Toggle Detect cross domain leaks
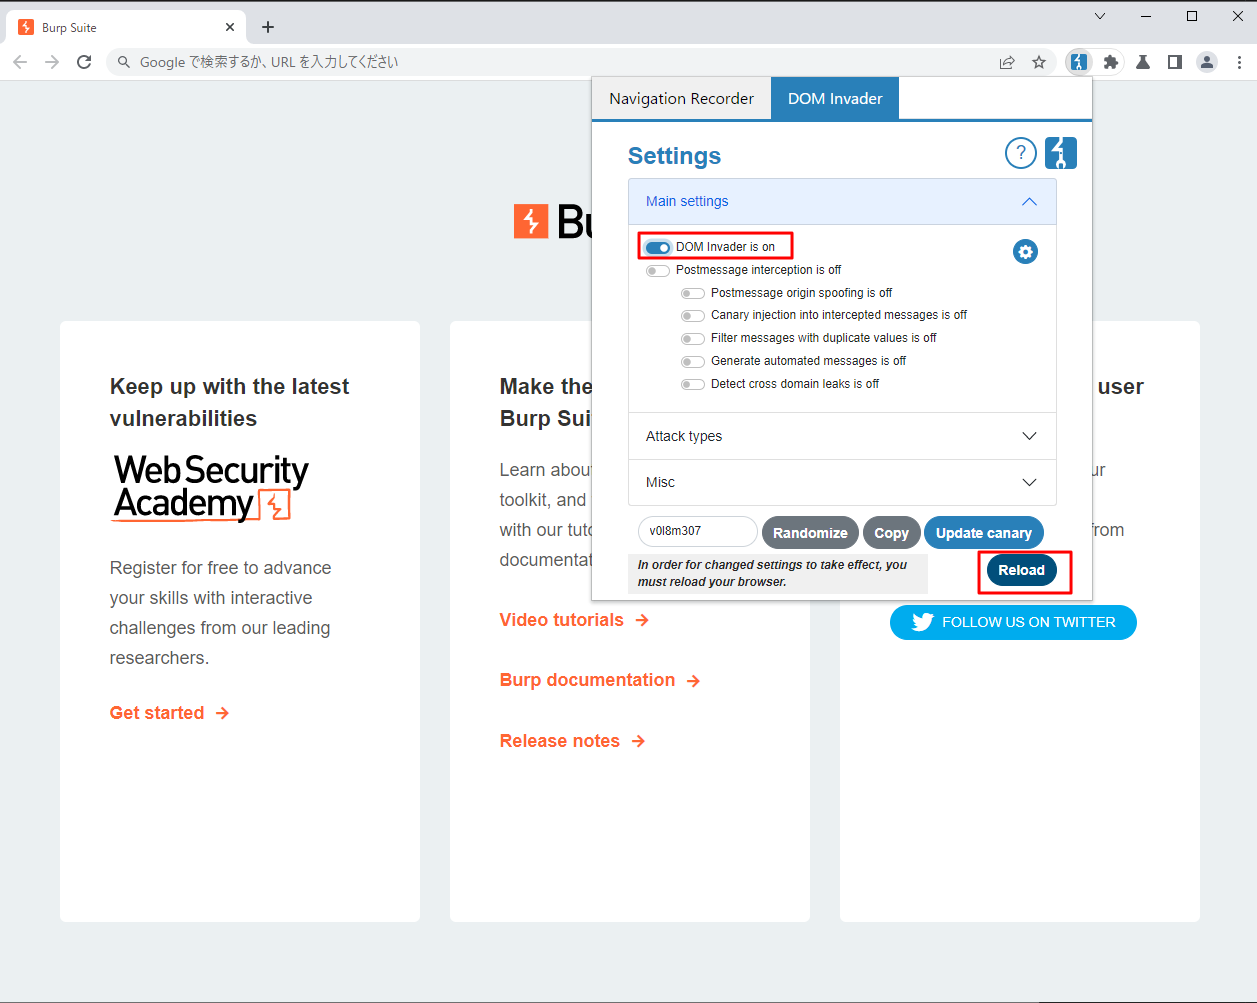The width and height of the screenshot is (1257, 1003). point(692,384)
